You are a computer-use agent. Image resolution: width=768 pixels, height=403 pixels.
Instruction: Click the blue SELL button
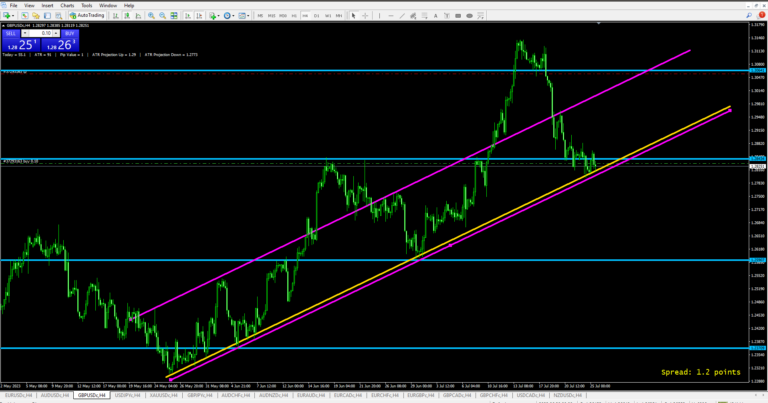[x=9, y=33]
